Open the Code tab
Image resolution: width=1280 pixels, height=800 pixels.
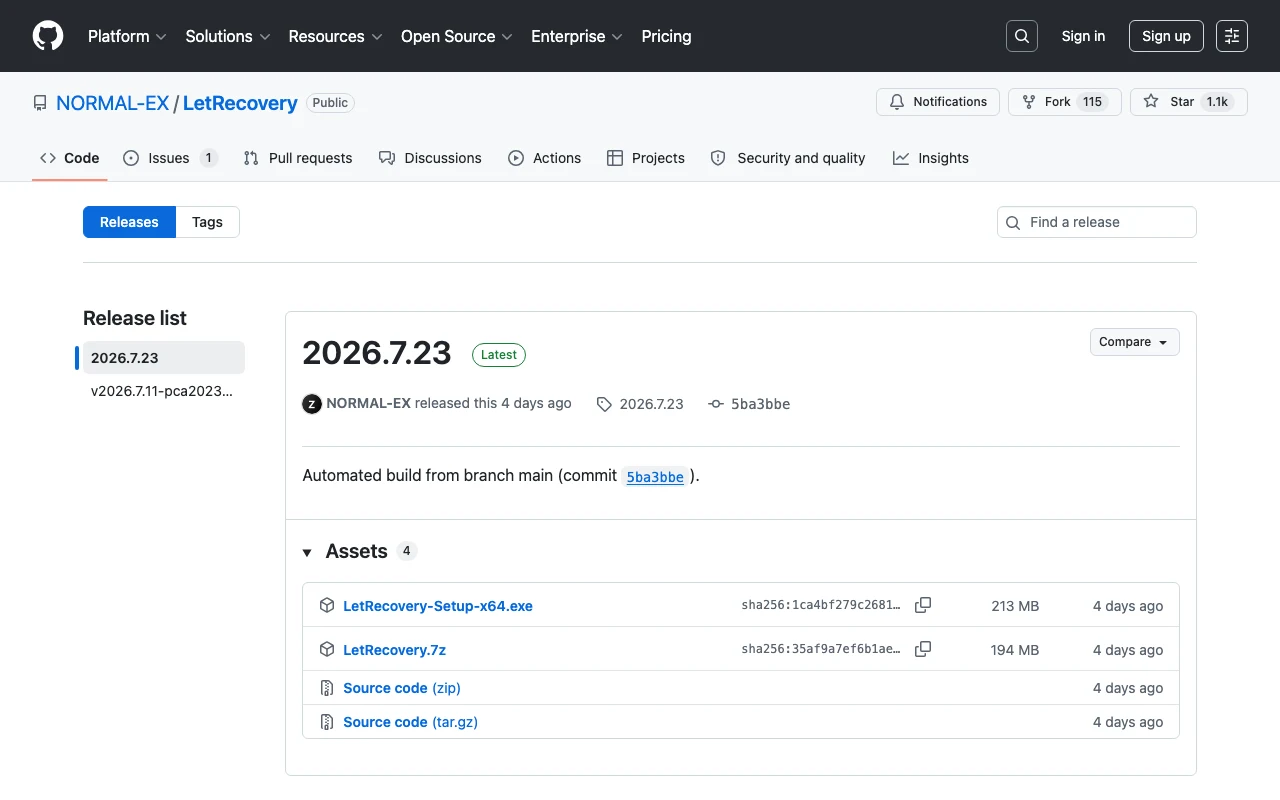point(69,158)
